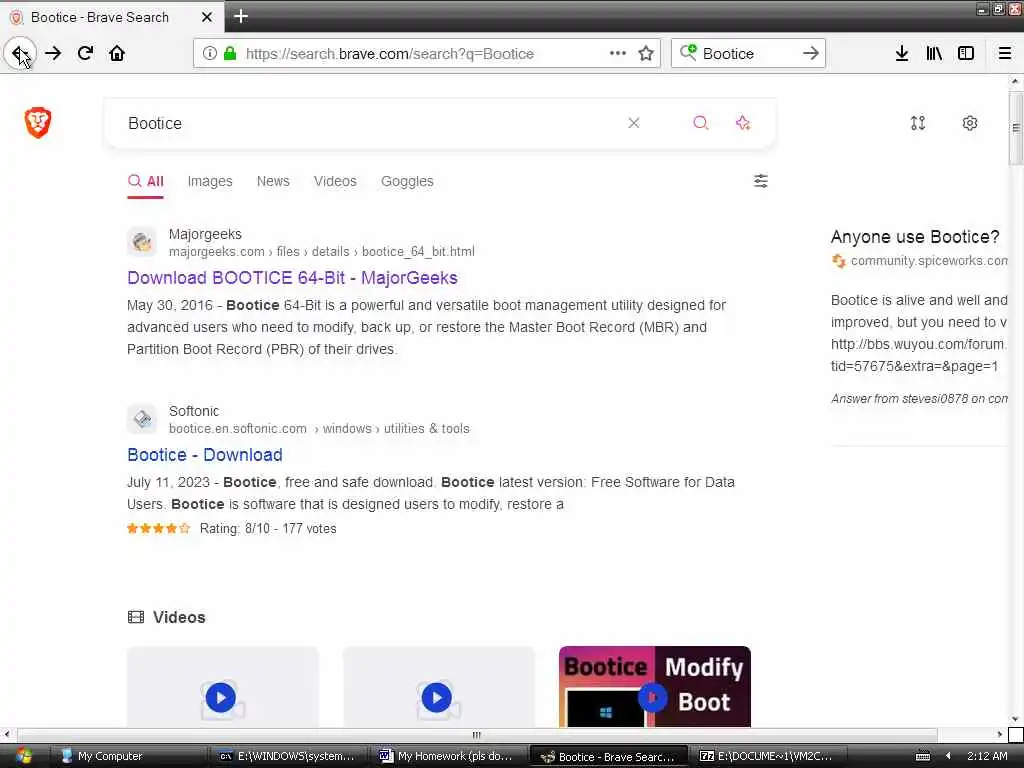Switch to My Homework Word document
Screen dimensions: 1024x768
pyautogui.click(x=447, y=756)
